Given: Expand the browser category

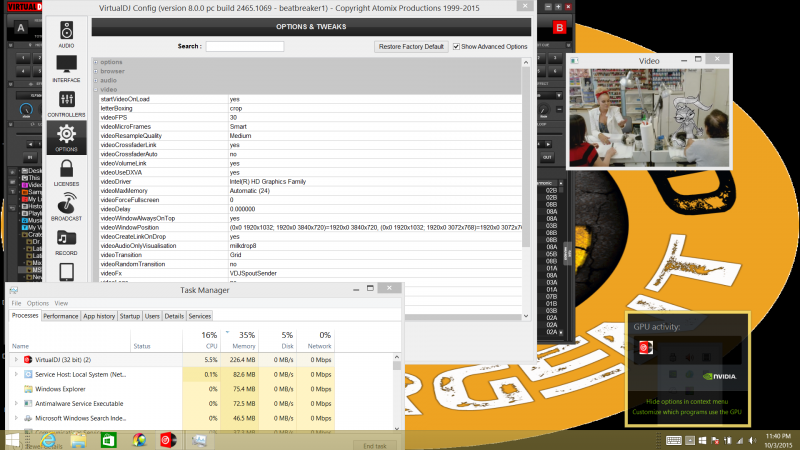Looking at the screenshot, I should click(x=95, y=71).
